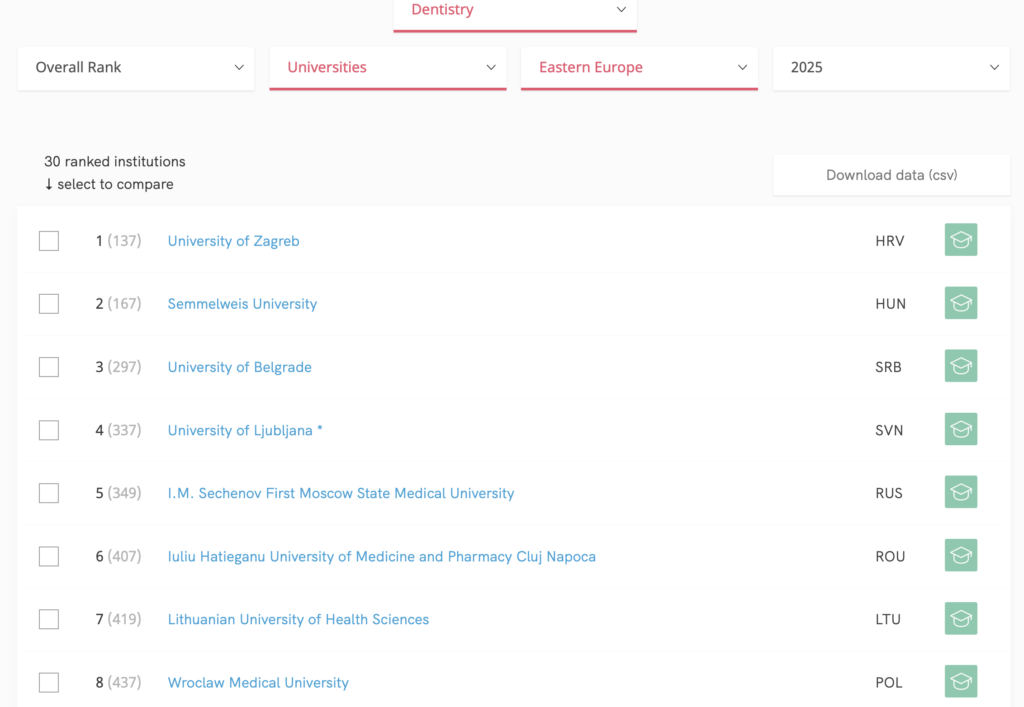The image size is (1024, 707).
Task: Click graduation cap icon for Semmelweis University
Action: tap(960, 303)
